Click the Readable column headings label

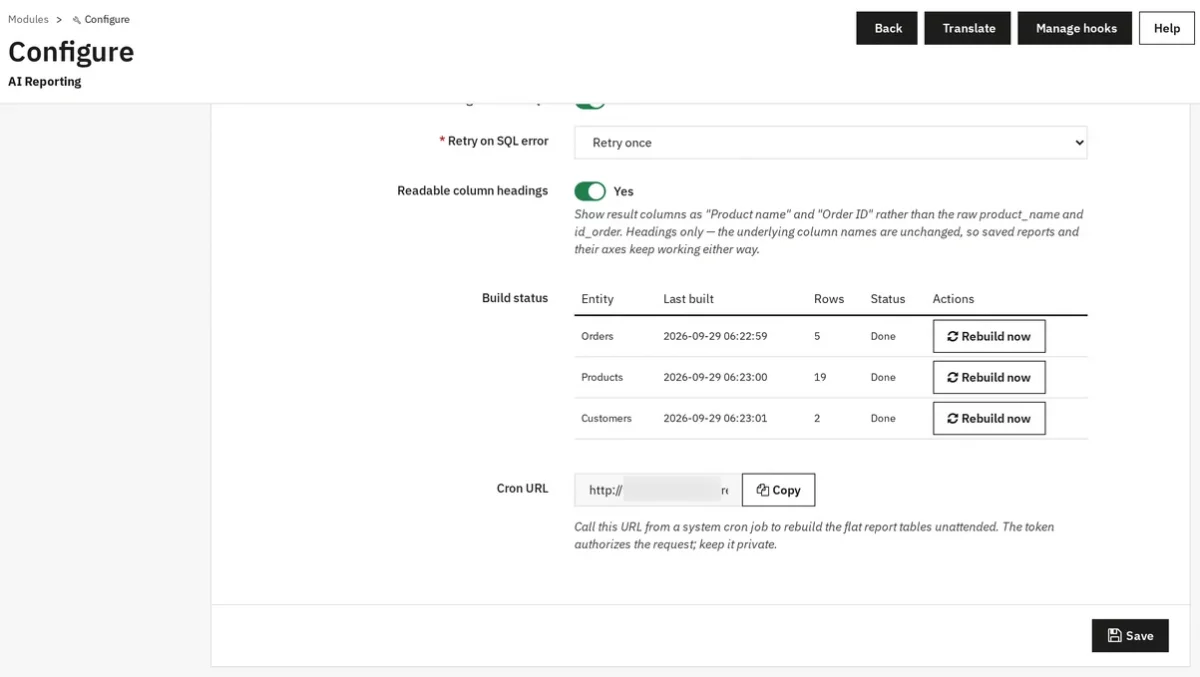pyautogui.click(x=472, y=190)
